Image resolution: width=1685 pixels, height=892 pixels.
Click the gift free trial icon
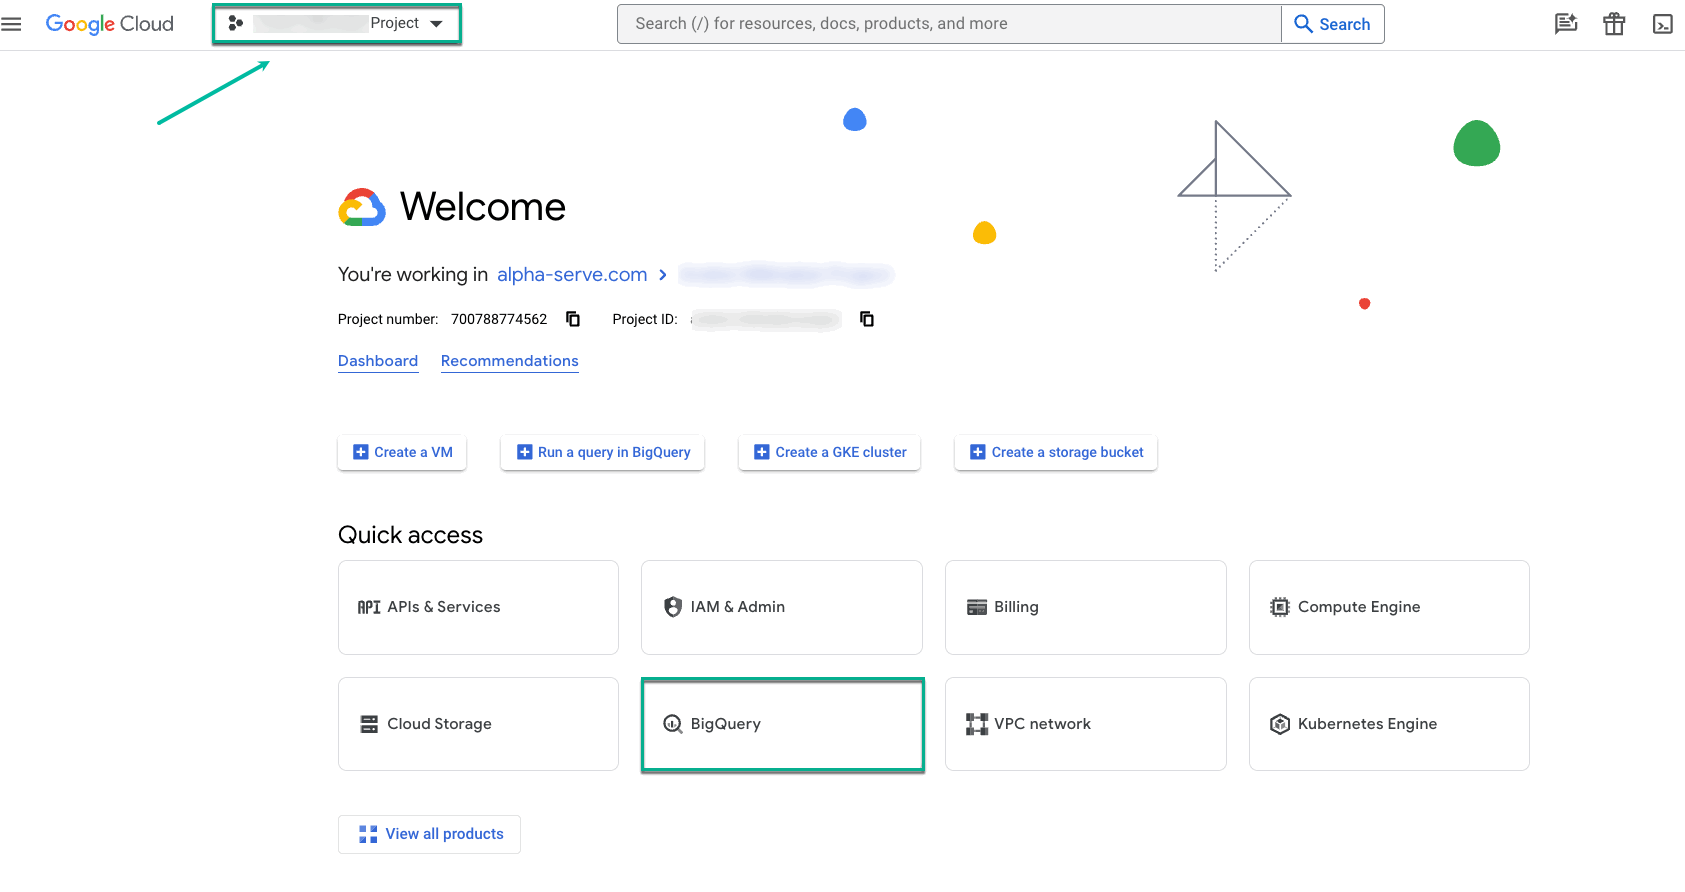1614,24
